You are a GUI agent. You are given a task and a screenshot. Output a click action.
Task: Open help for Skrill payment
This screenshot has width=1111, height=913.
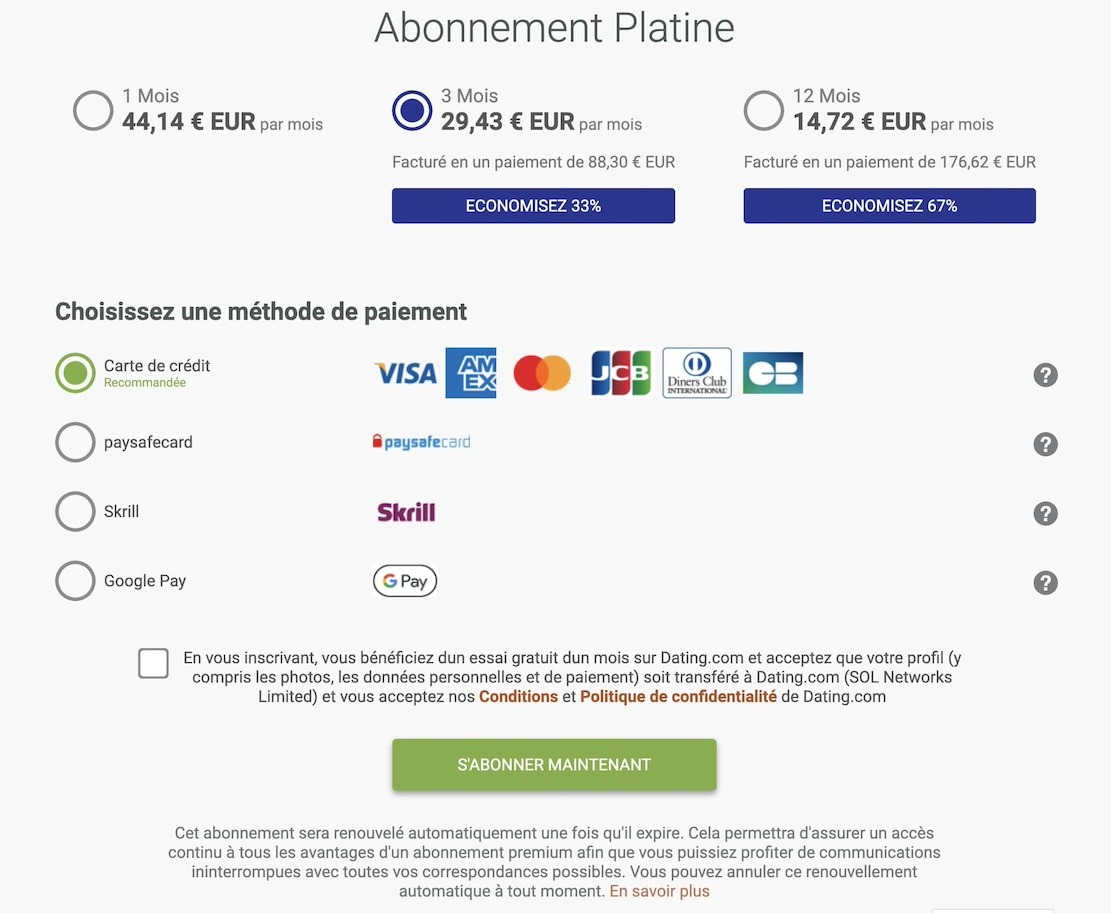[1046, 513]
